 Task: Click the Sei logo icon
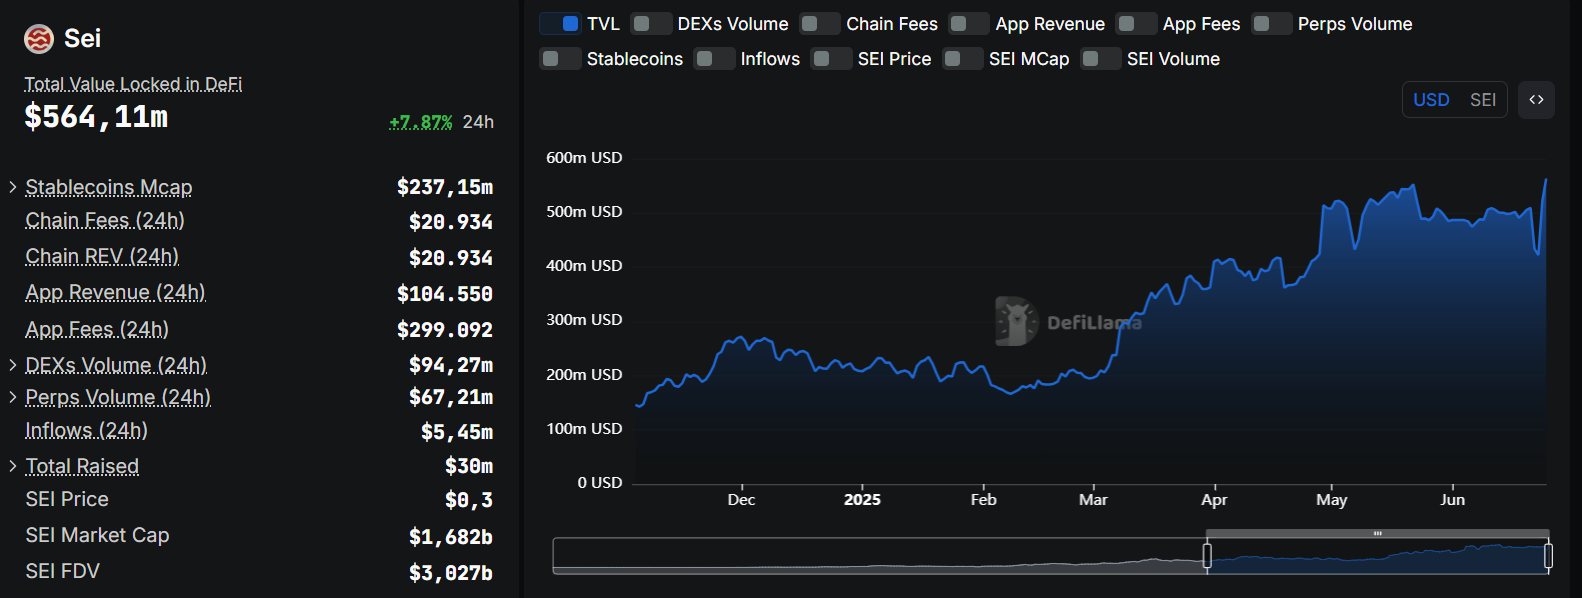(x=39, y=39)
